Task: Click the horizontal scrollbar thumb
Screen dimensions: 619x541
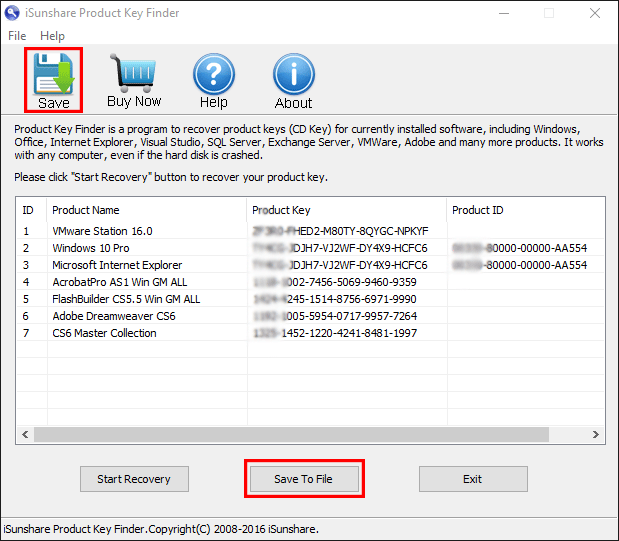Action: (291, 434)
